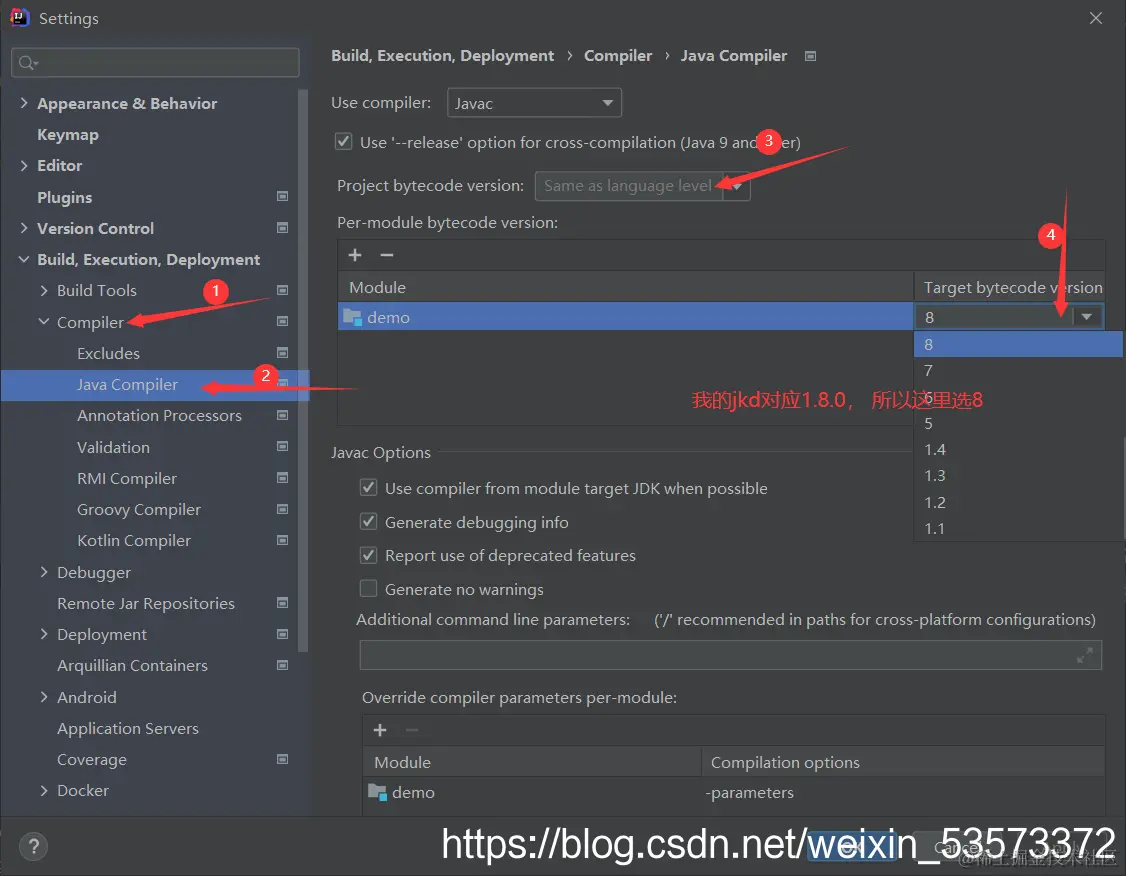Viewport: 1126px width, 876px height.
Task: Click '-parameters' compilation options cell
Action: click(902, 792)
